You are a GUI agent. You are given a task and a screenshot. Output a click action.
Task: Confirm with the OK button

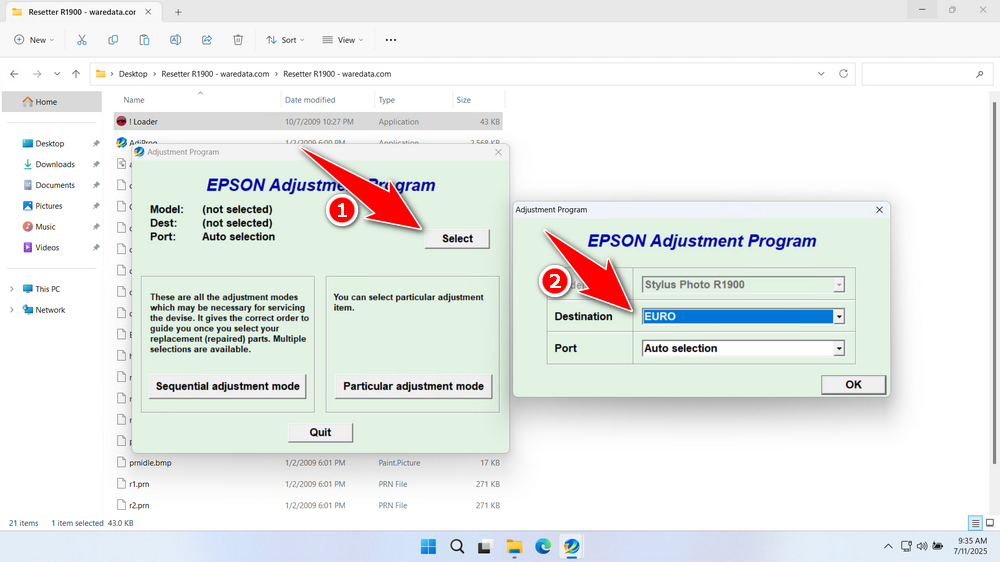click(853, 385)
